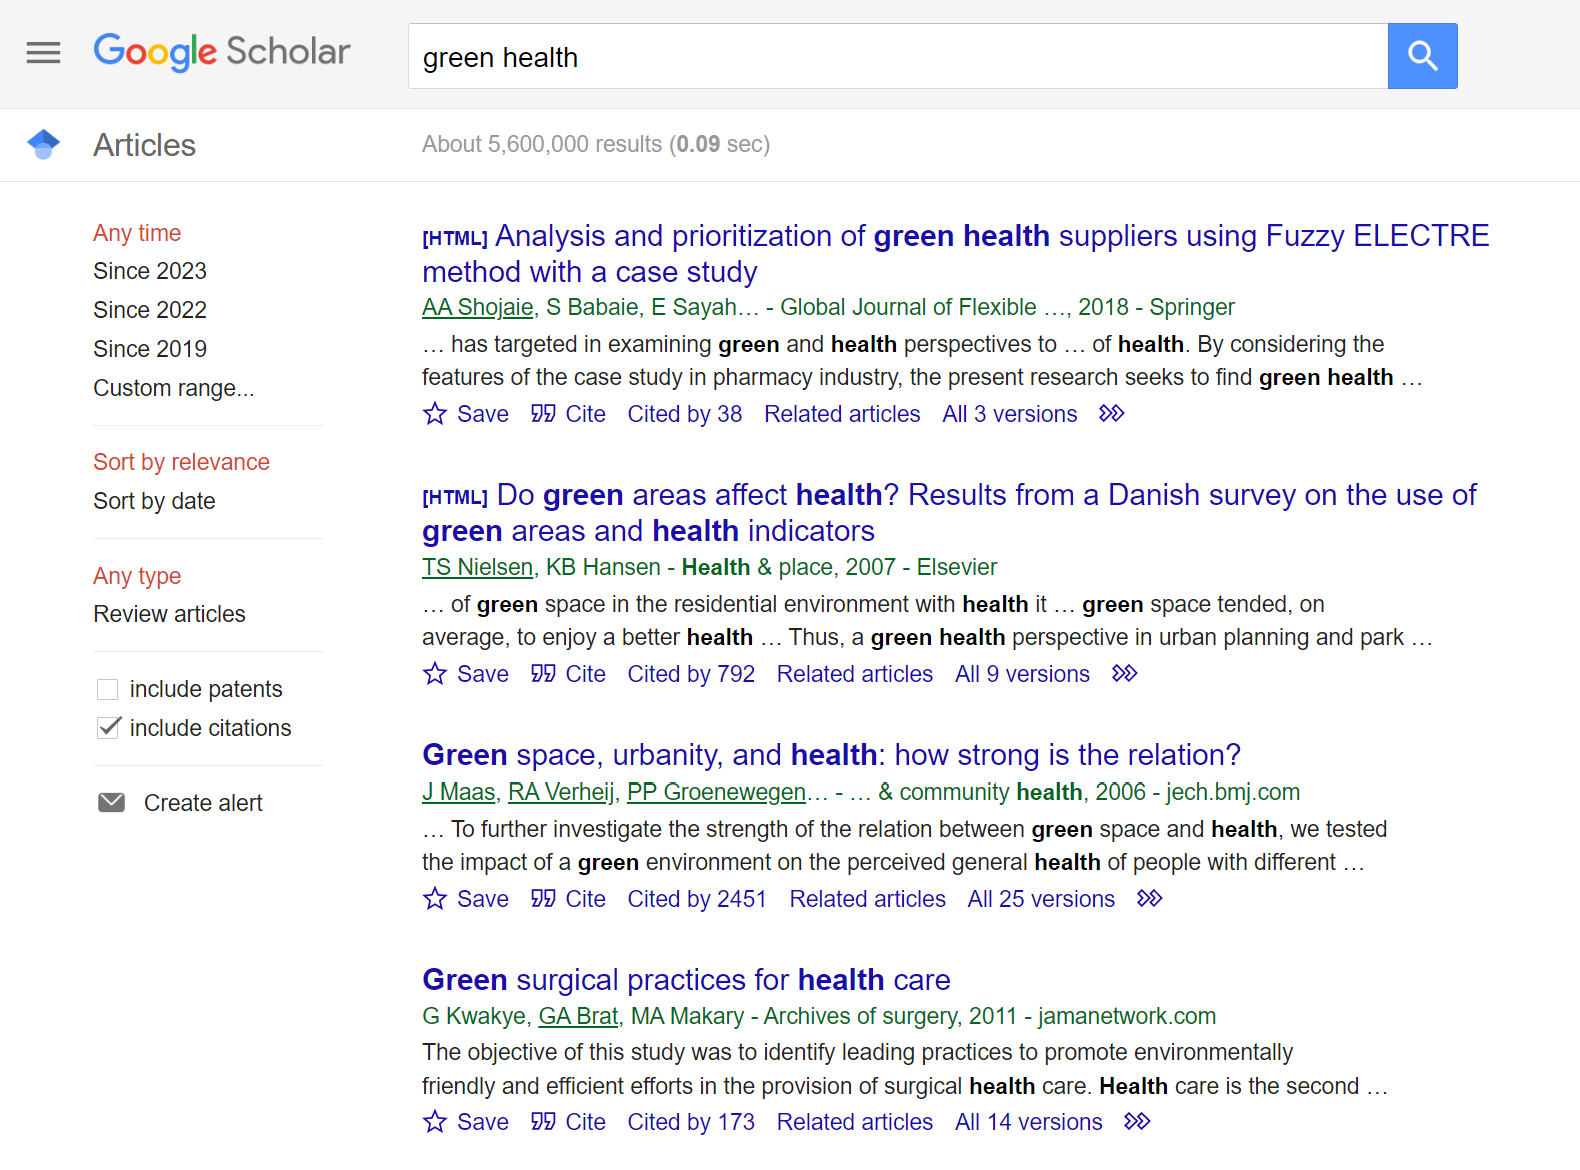This screenshot has height=1170, width=1580.
Task: Open Cited by 2451 link
Action: [x=696, y=899]
